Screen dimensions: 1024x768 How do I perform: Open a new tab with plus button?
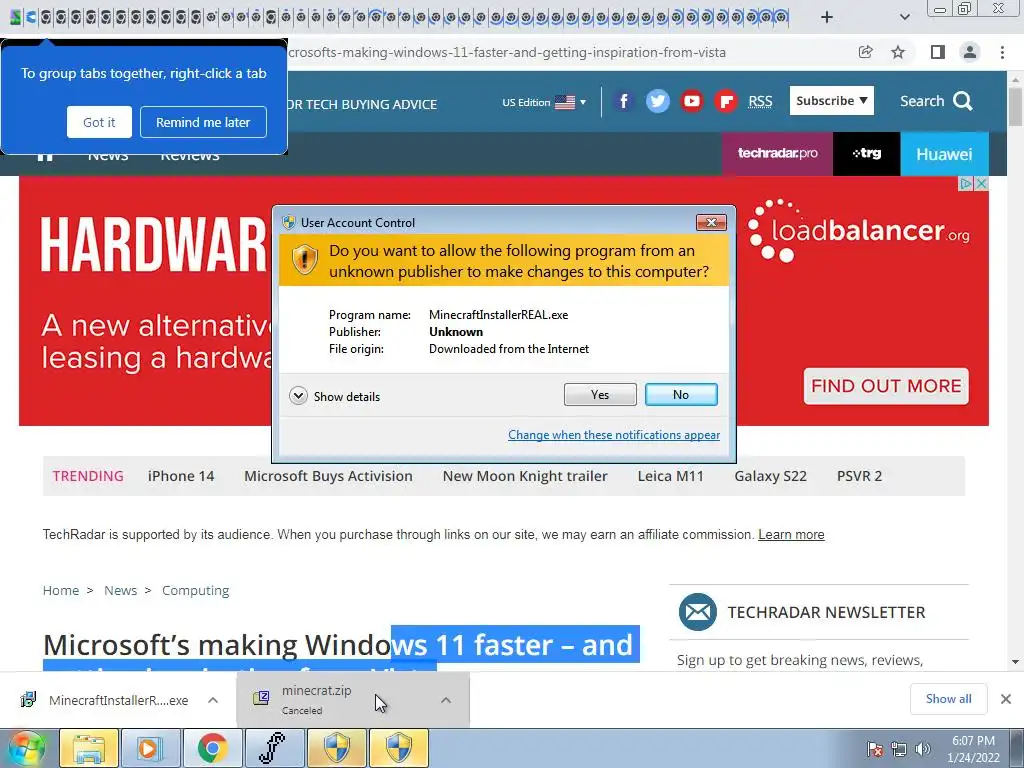(x=827, y=17)
